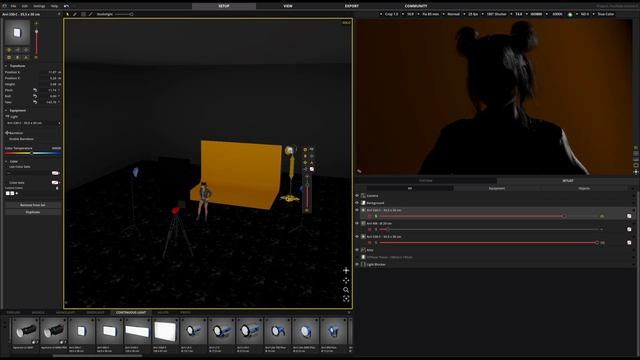This screenshot has height=360, width=640.
Task: Collapse the Color section
Action: pos(7,161)
